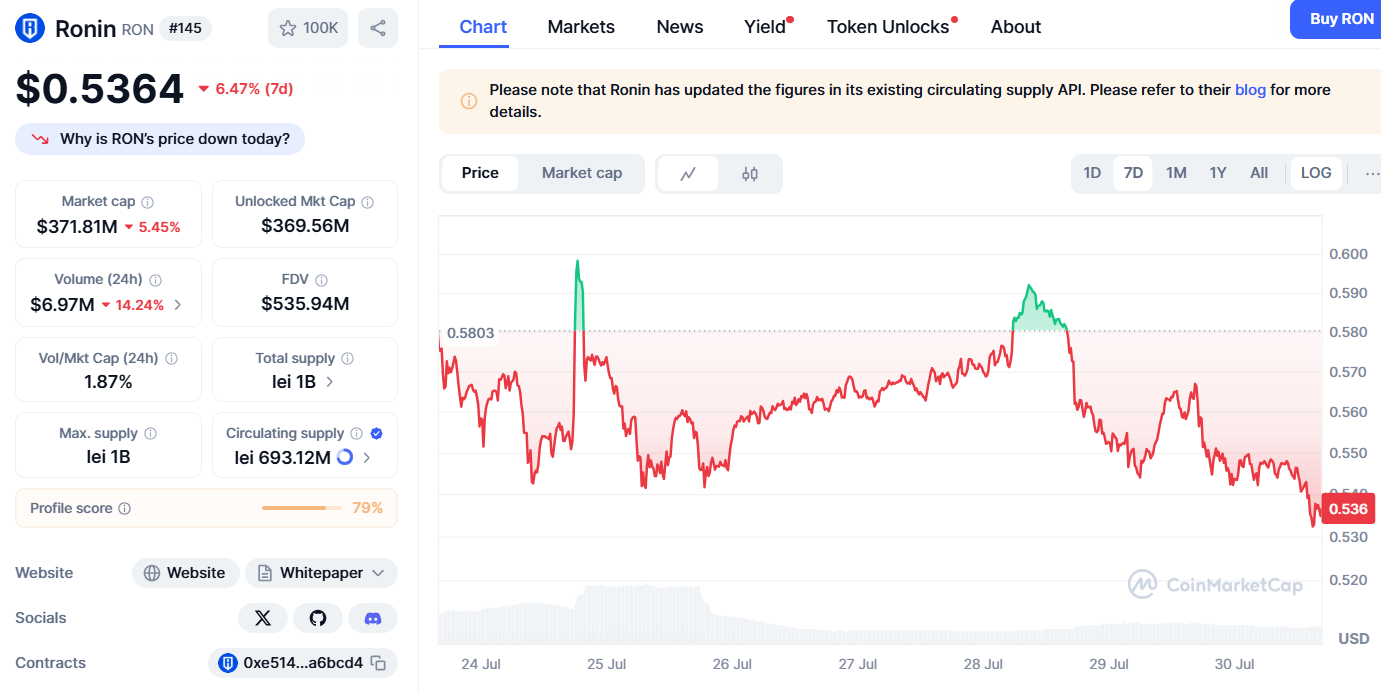The image size is (1381, 692).
Task: Click the Profile score progress bar
Action: coord(301,508)
